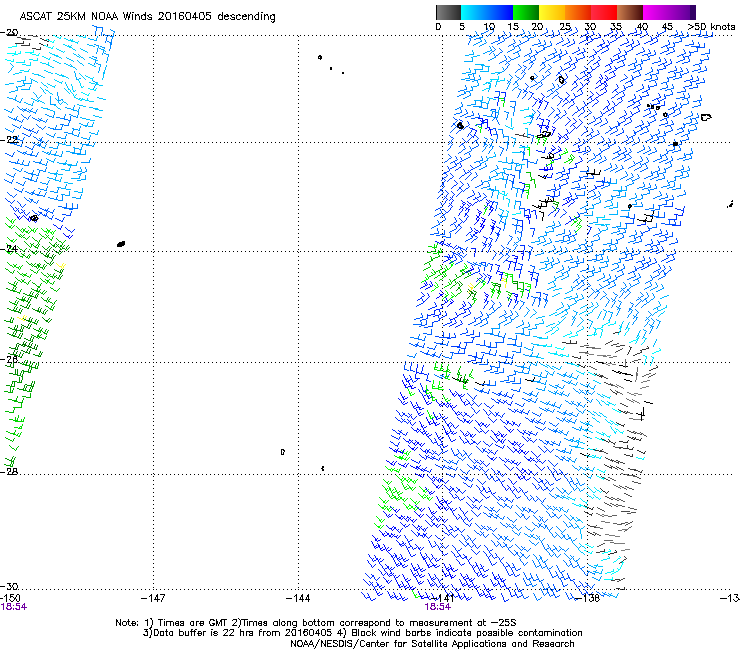Click the latitude label '-22'
This screenshot has width=740, height=650.
9,139
